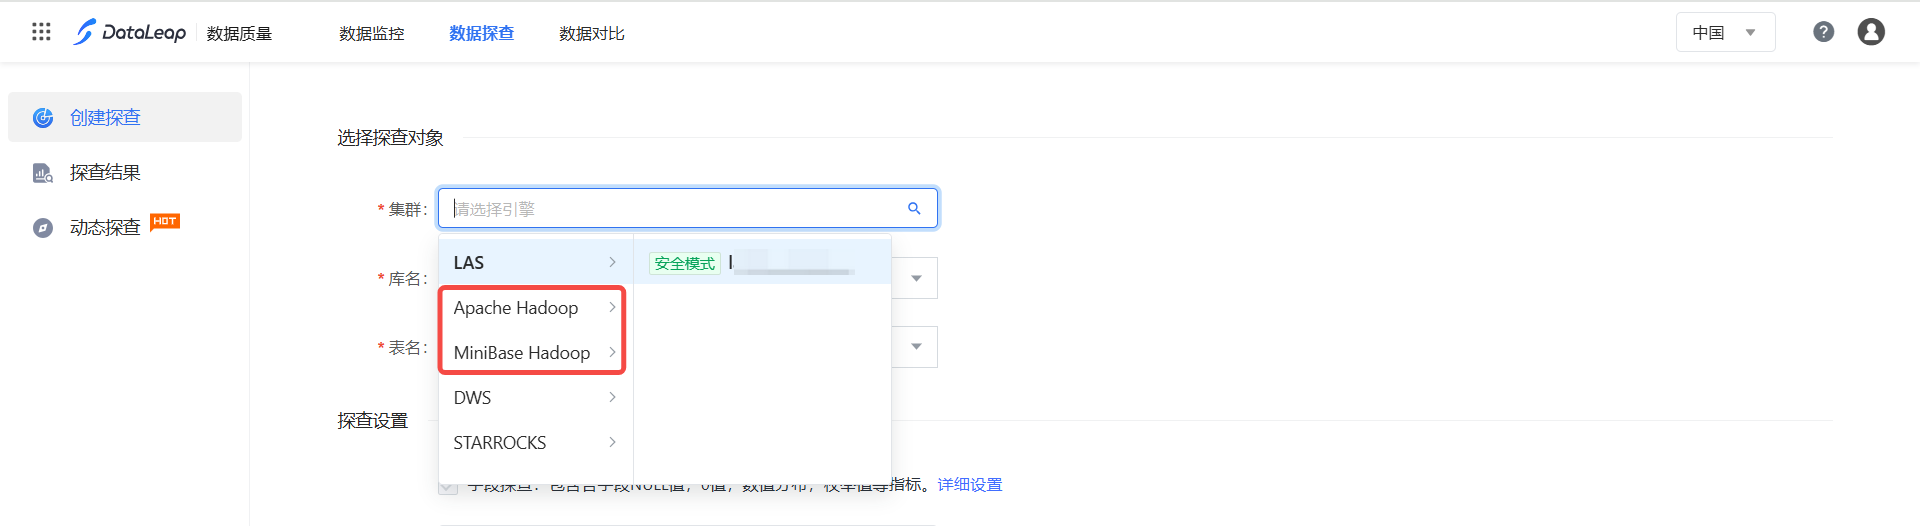Expand the Apache Hadoop chevron arrow
The height and width of the screenshot is (526, 1920).
coord(612,307)
